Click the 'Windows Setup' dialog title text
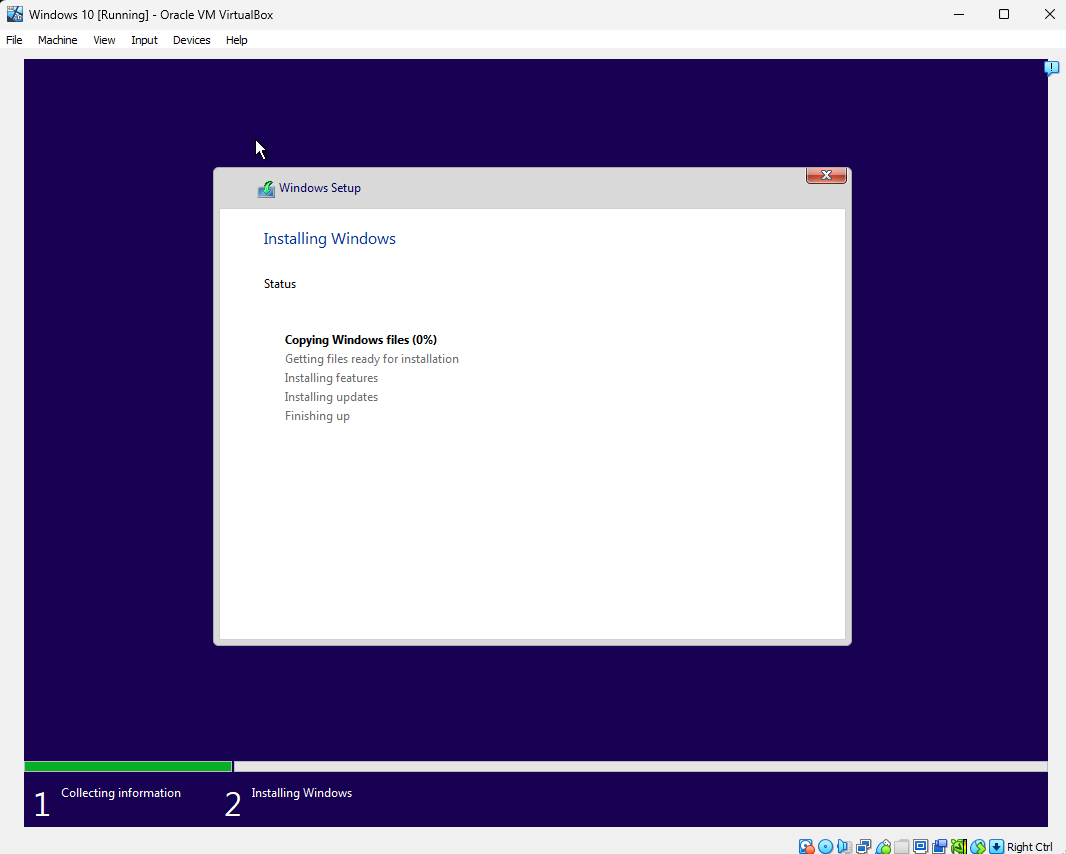 (320, 188)
